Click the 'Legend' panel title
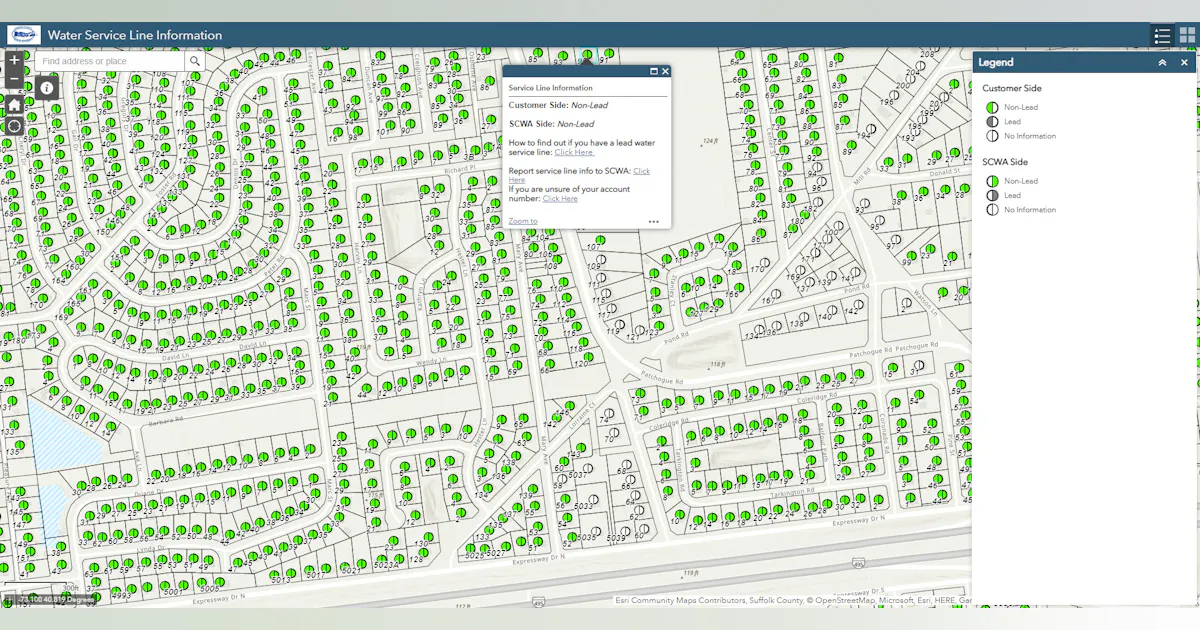The width and height of the screenshot is (1200, 630). (995, 62)
